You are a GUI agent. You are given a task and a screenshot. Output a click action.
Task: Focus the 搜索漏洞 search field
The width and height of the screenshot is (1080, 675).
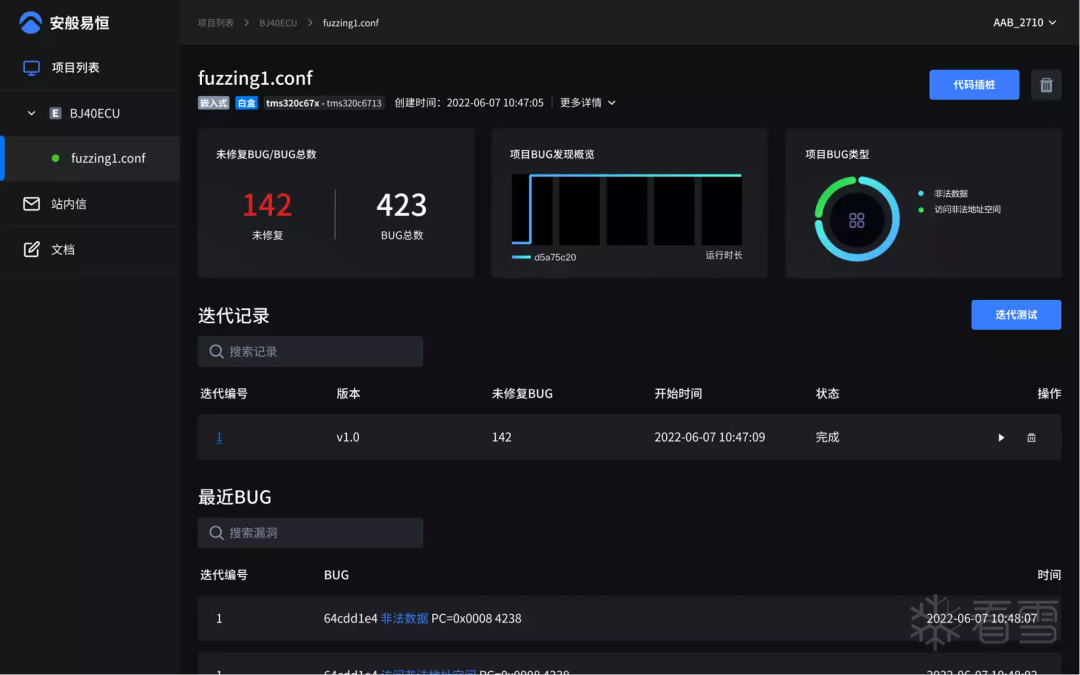pyautogui.click(x=310, y=532)
